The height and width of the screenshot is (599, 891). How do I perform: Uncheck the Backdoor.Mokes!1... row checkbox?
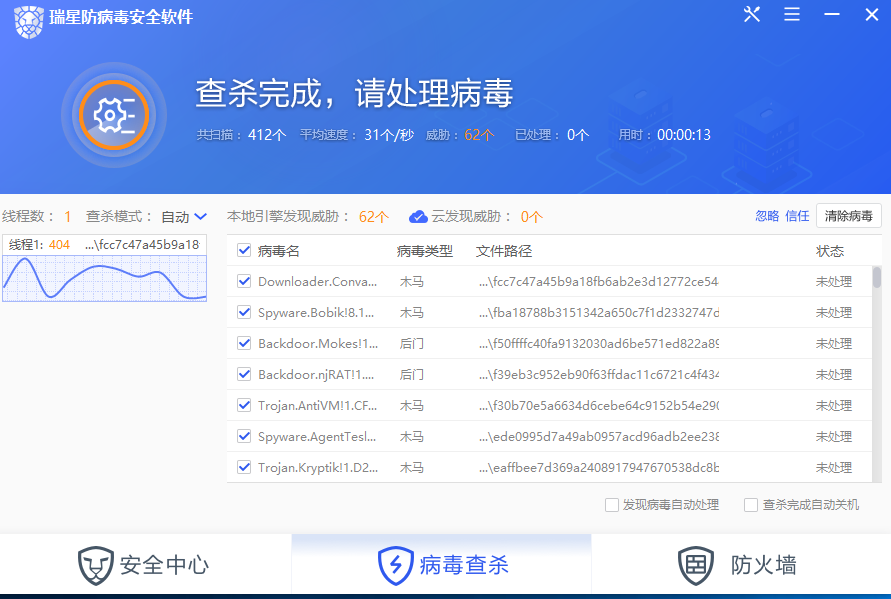pos(244,343)
